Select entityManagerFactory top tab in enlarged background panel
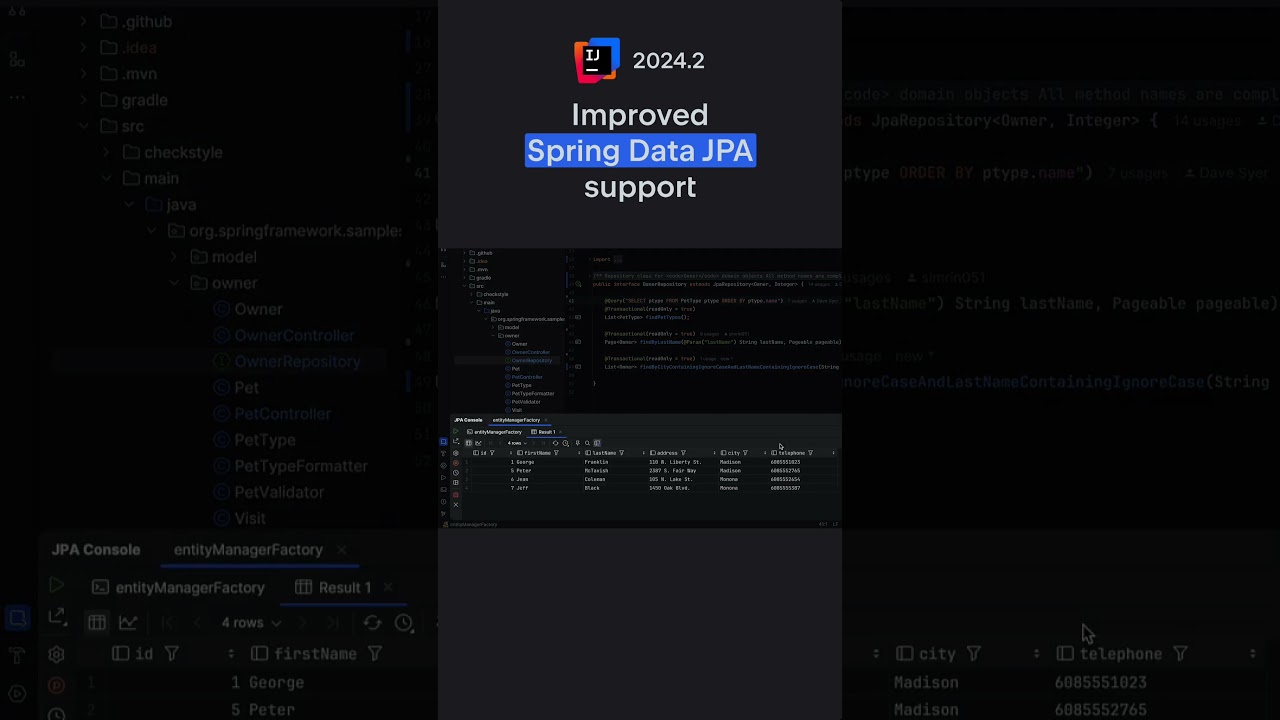 point(248,549)
